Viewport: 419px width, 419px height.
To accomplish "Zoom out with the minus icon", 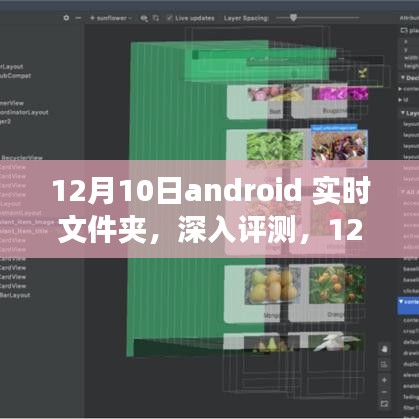I will (384, 392).
